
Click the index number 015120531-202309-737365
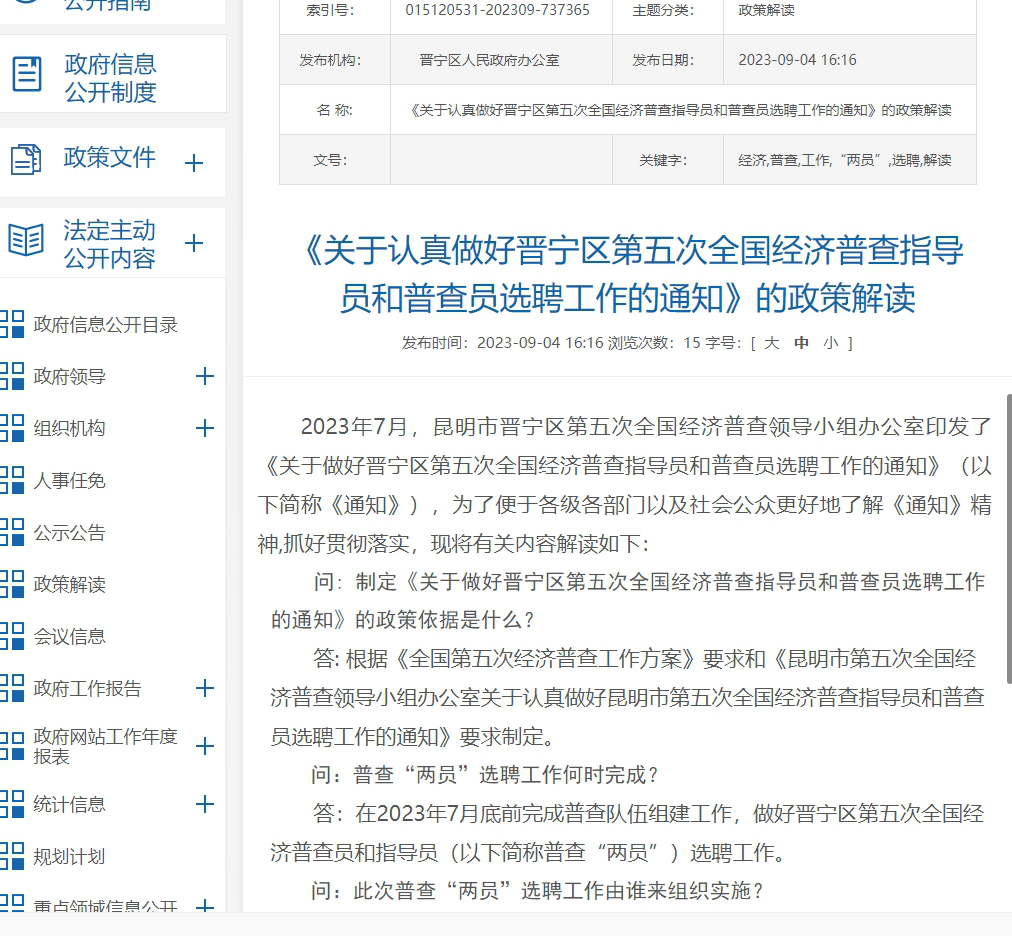pos(498,10)
